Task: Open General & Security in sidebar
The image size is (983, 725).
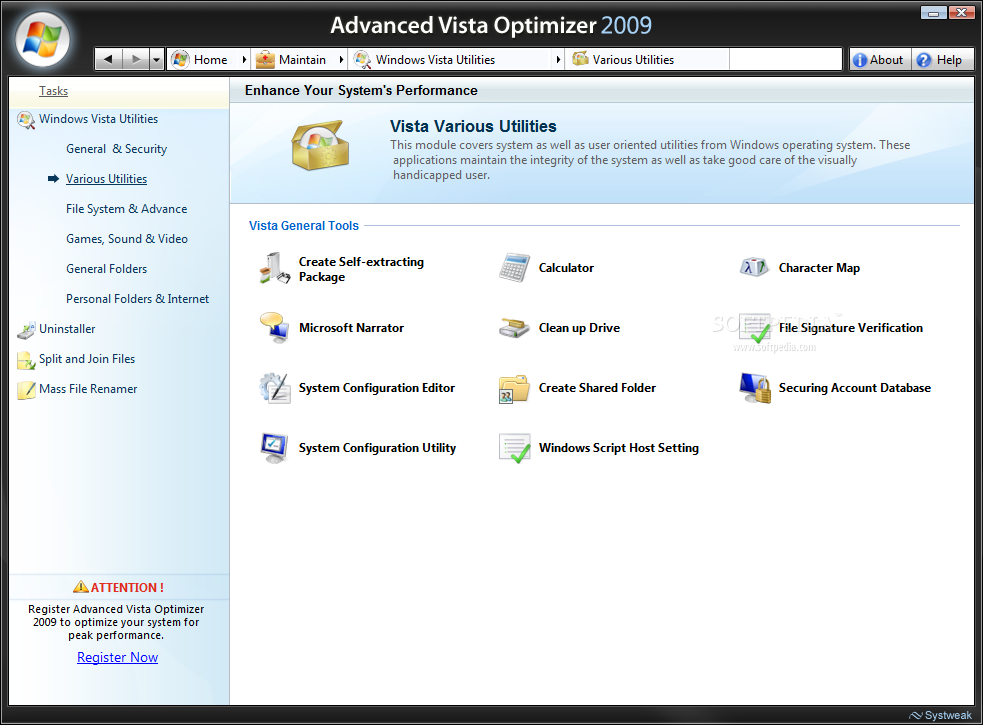Action: coord(117,149)
